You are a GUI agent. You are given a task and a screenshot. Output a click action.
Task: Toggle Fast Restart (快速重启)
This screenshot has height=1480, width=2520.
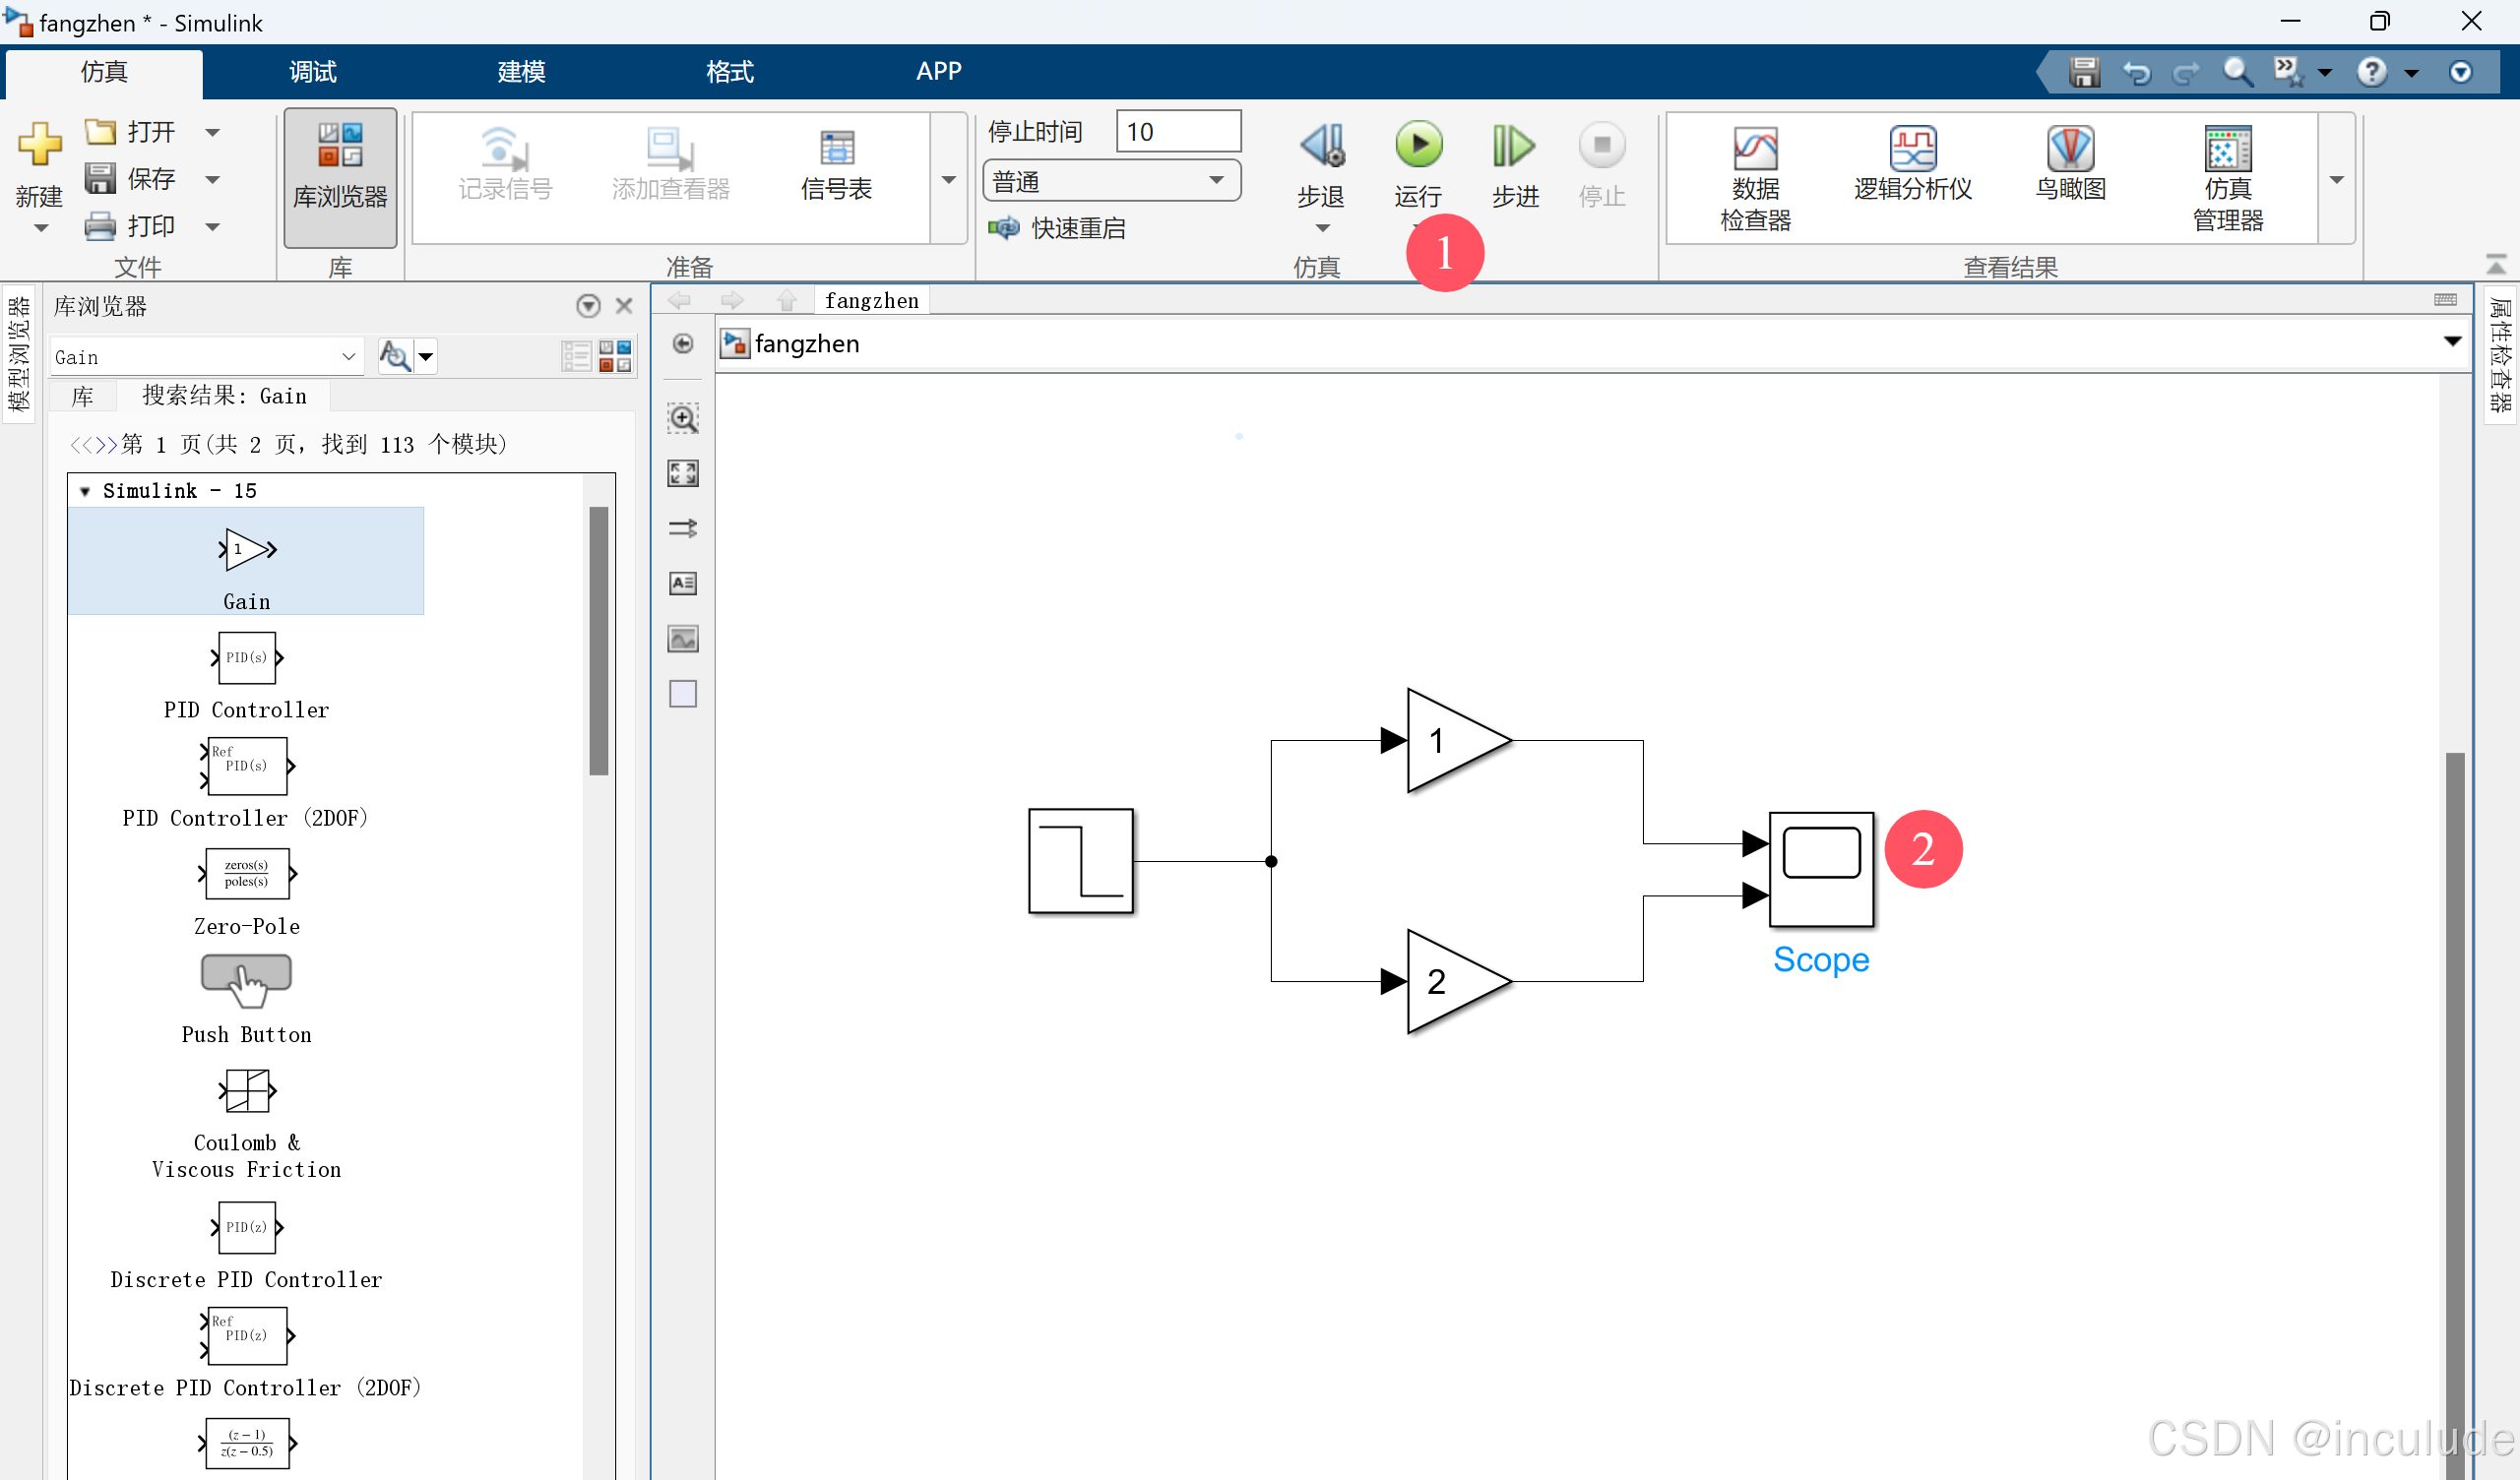pyautogui.click(x=1058, y=228)
